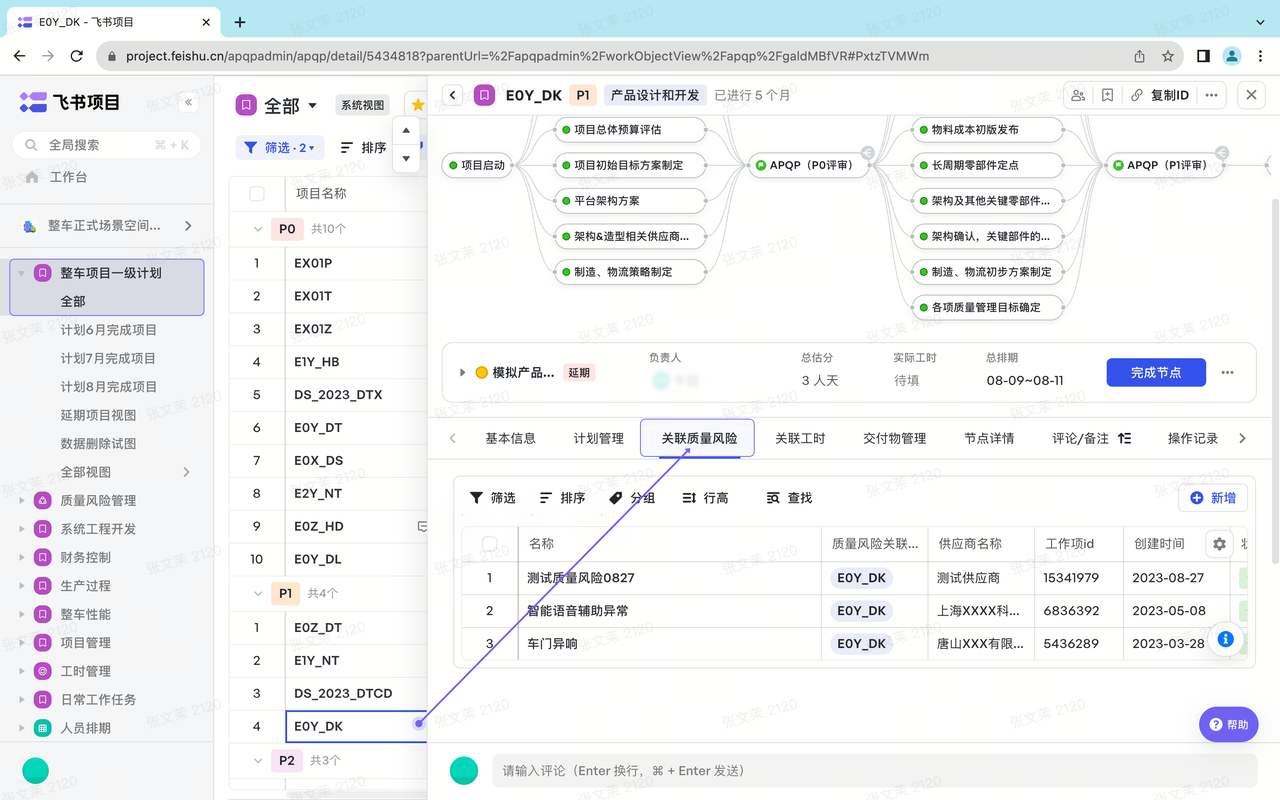The image size is (1280, 800).
Task: Switch to 基本信息 tab
Action: (x=510, y=438)
